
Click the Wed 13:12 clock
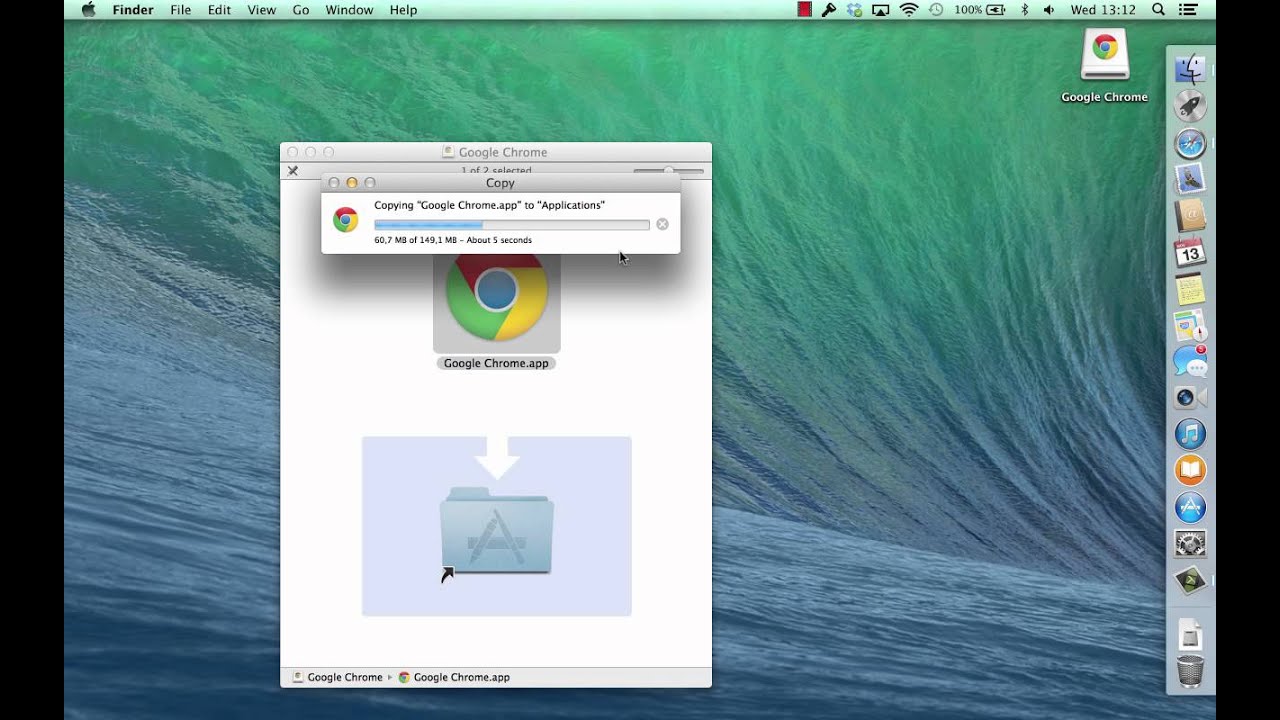coord(1103,10)
